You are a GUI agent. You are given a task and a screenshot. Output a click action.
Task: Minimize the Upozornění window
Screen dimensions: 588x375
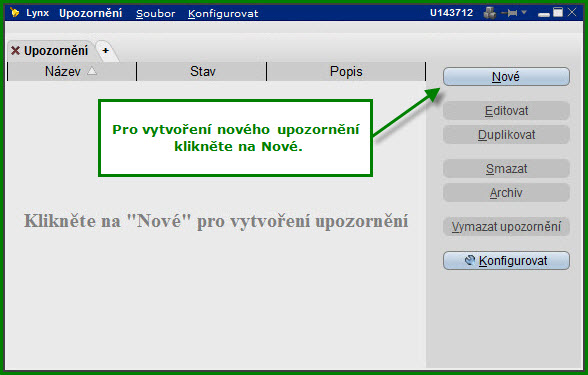[x=544, y=14]
